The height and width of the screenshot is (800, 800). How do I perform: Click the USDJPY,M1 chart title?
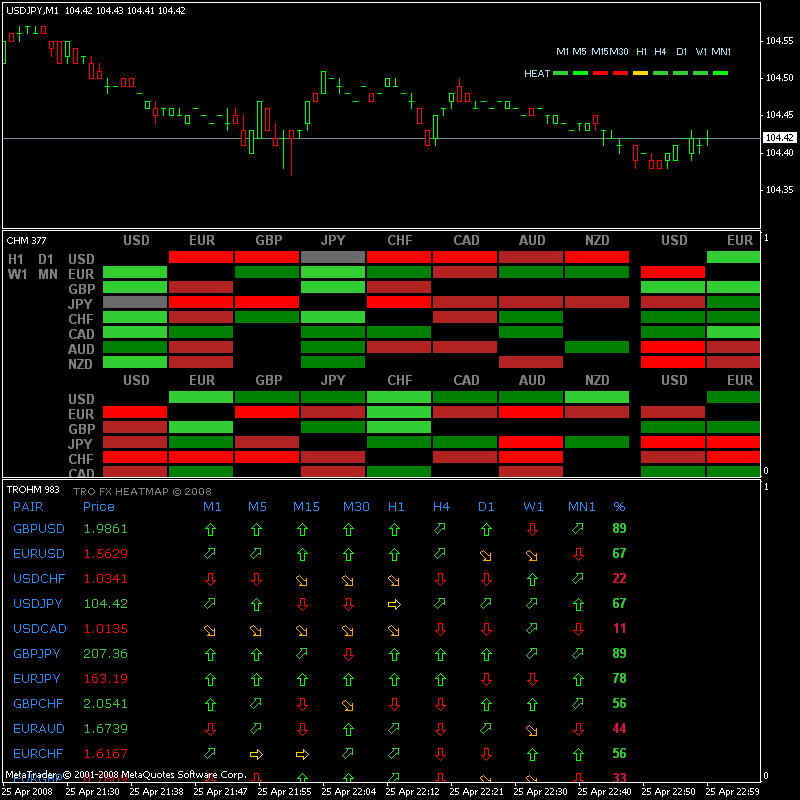coord(32,11)
